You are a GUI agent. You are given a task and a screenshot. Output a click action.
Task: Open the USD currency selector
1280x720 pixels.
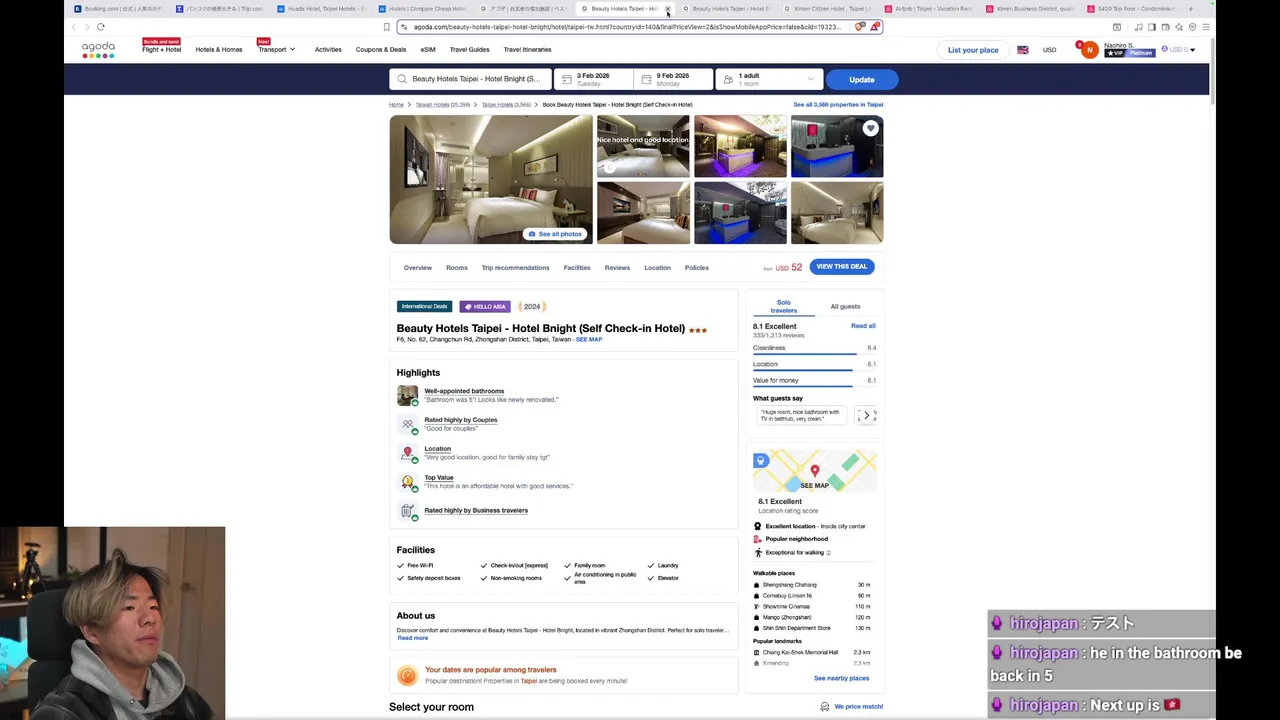pyautogui.click(x=1049, y=50)
